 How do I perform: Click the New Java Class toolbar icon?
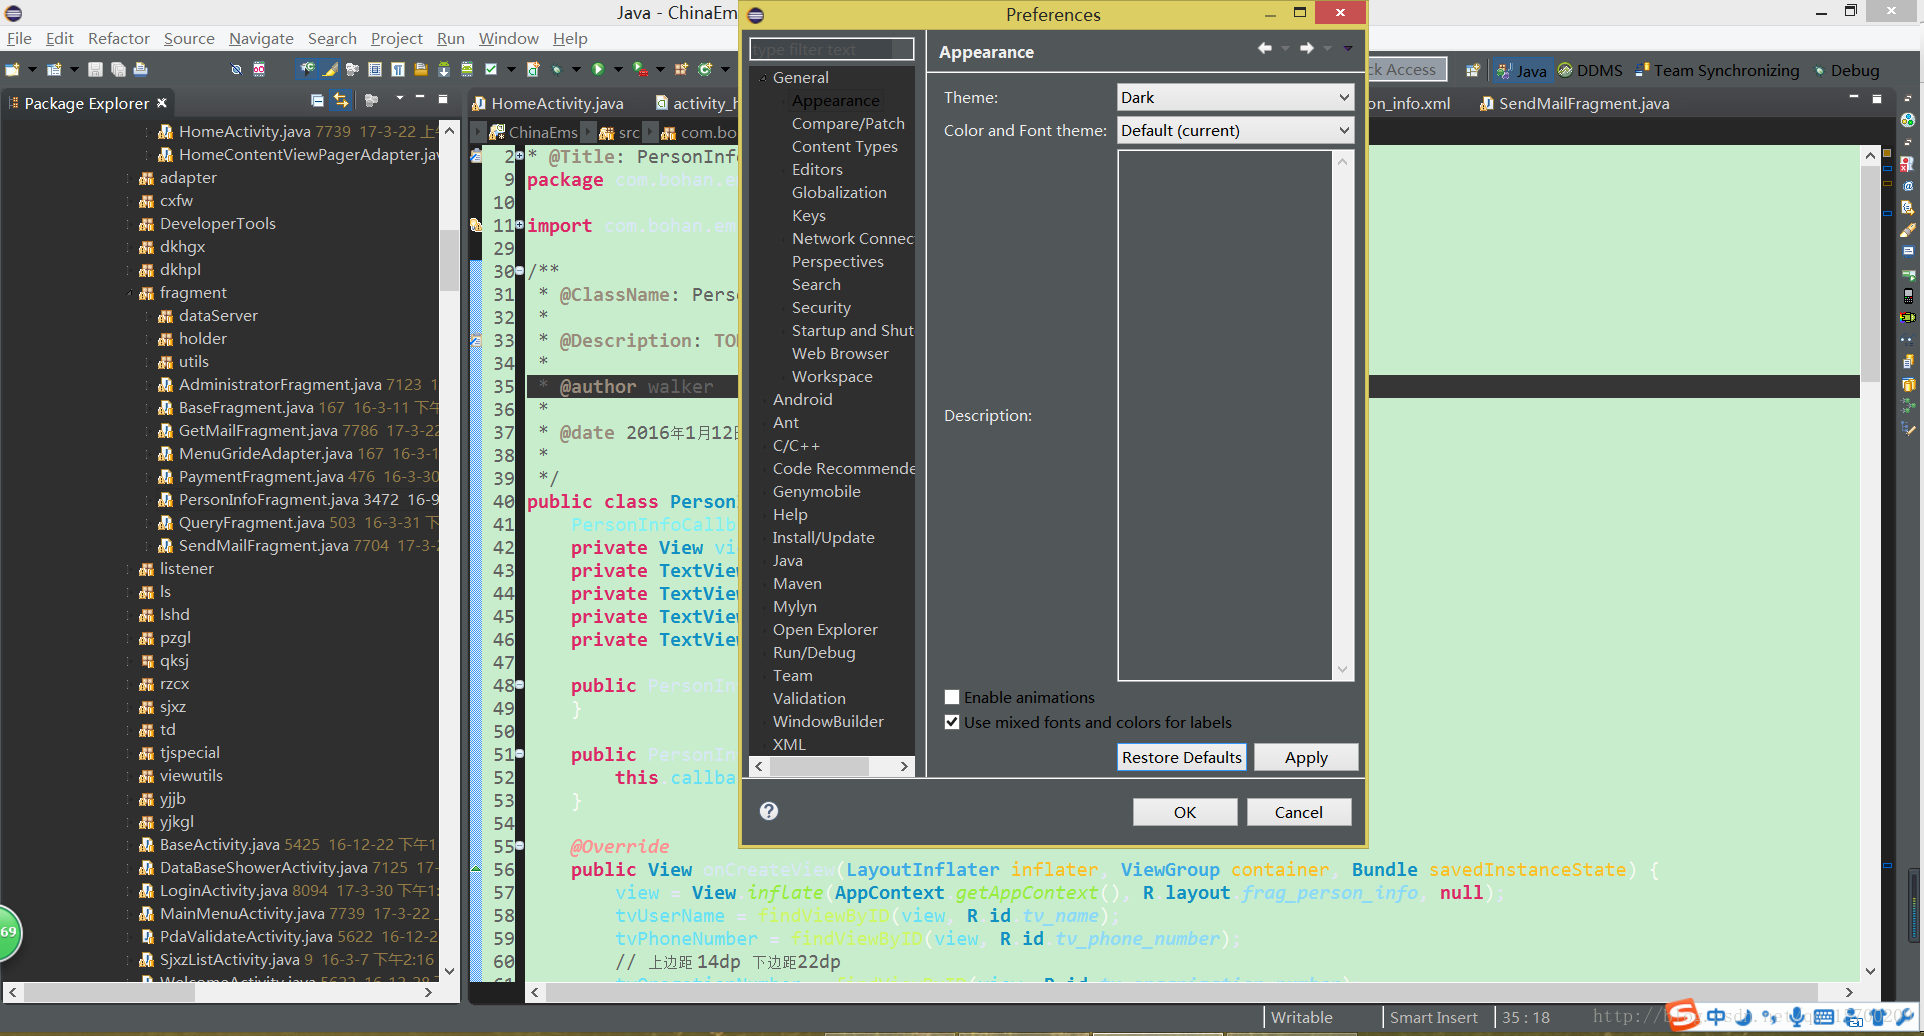(705, 70)
